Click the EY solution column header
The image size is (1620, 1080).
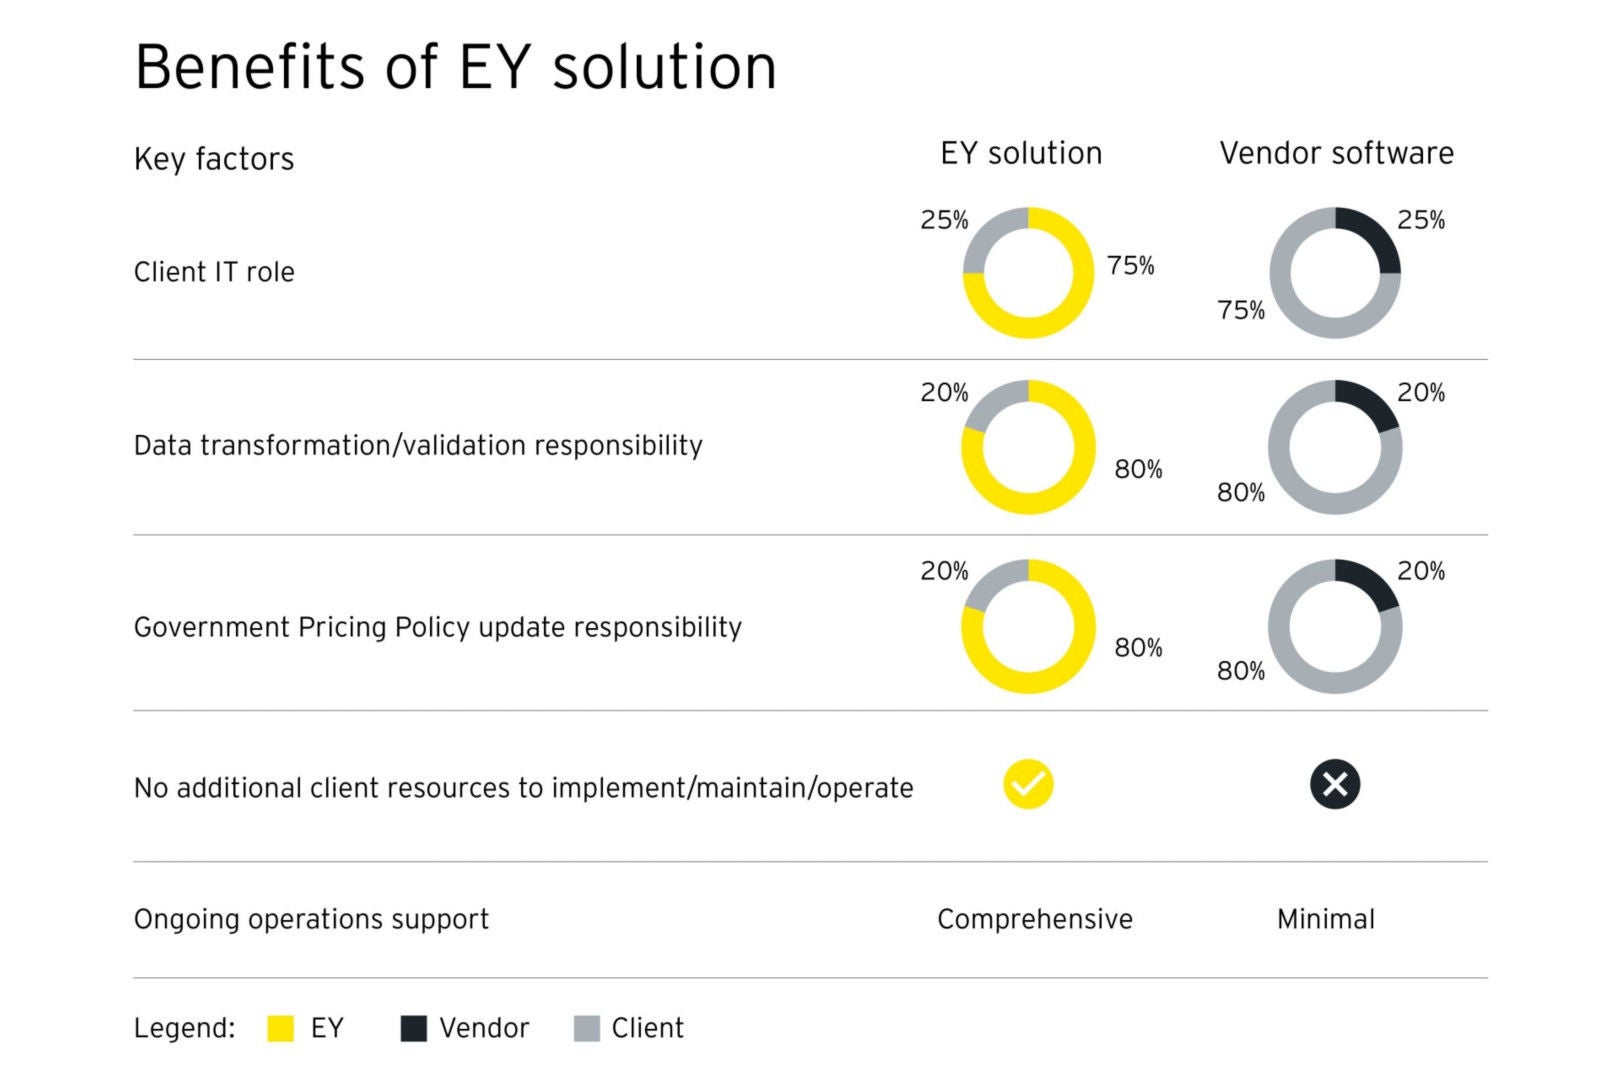coord(1021,153)
